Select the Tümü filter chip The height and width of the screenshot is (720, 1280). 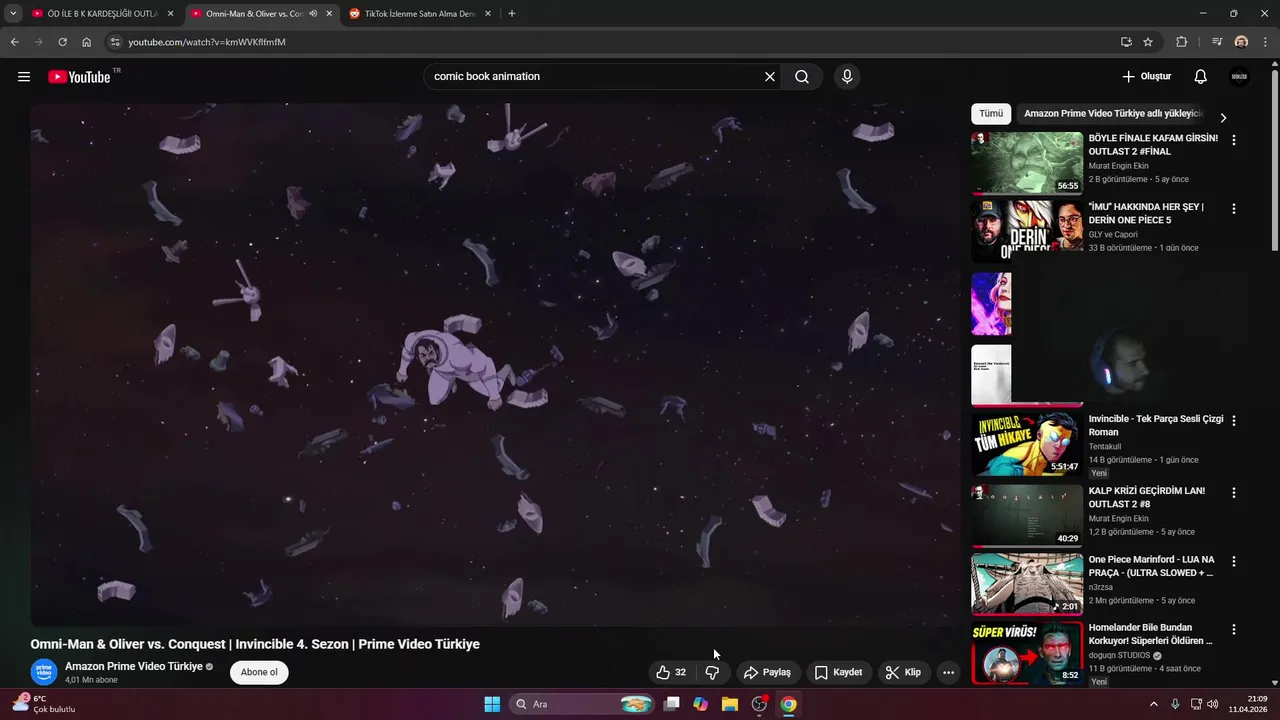click(x=991, y=114)
